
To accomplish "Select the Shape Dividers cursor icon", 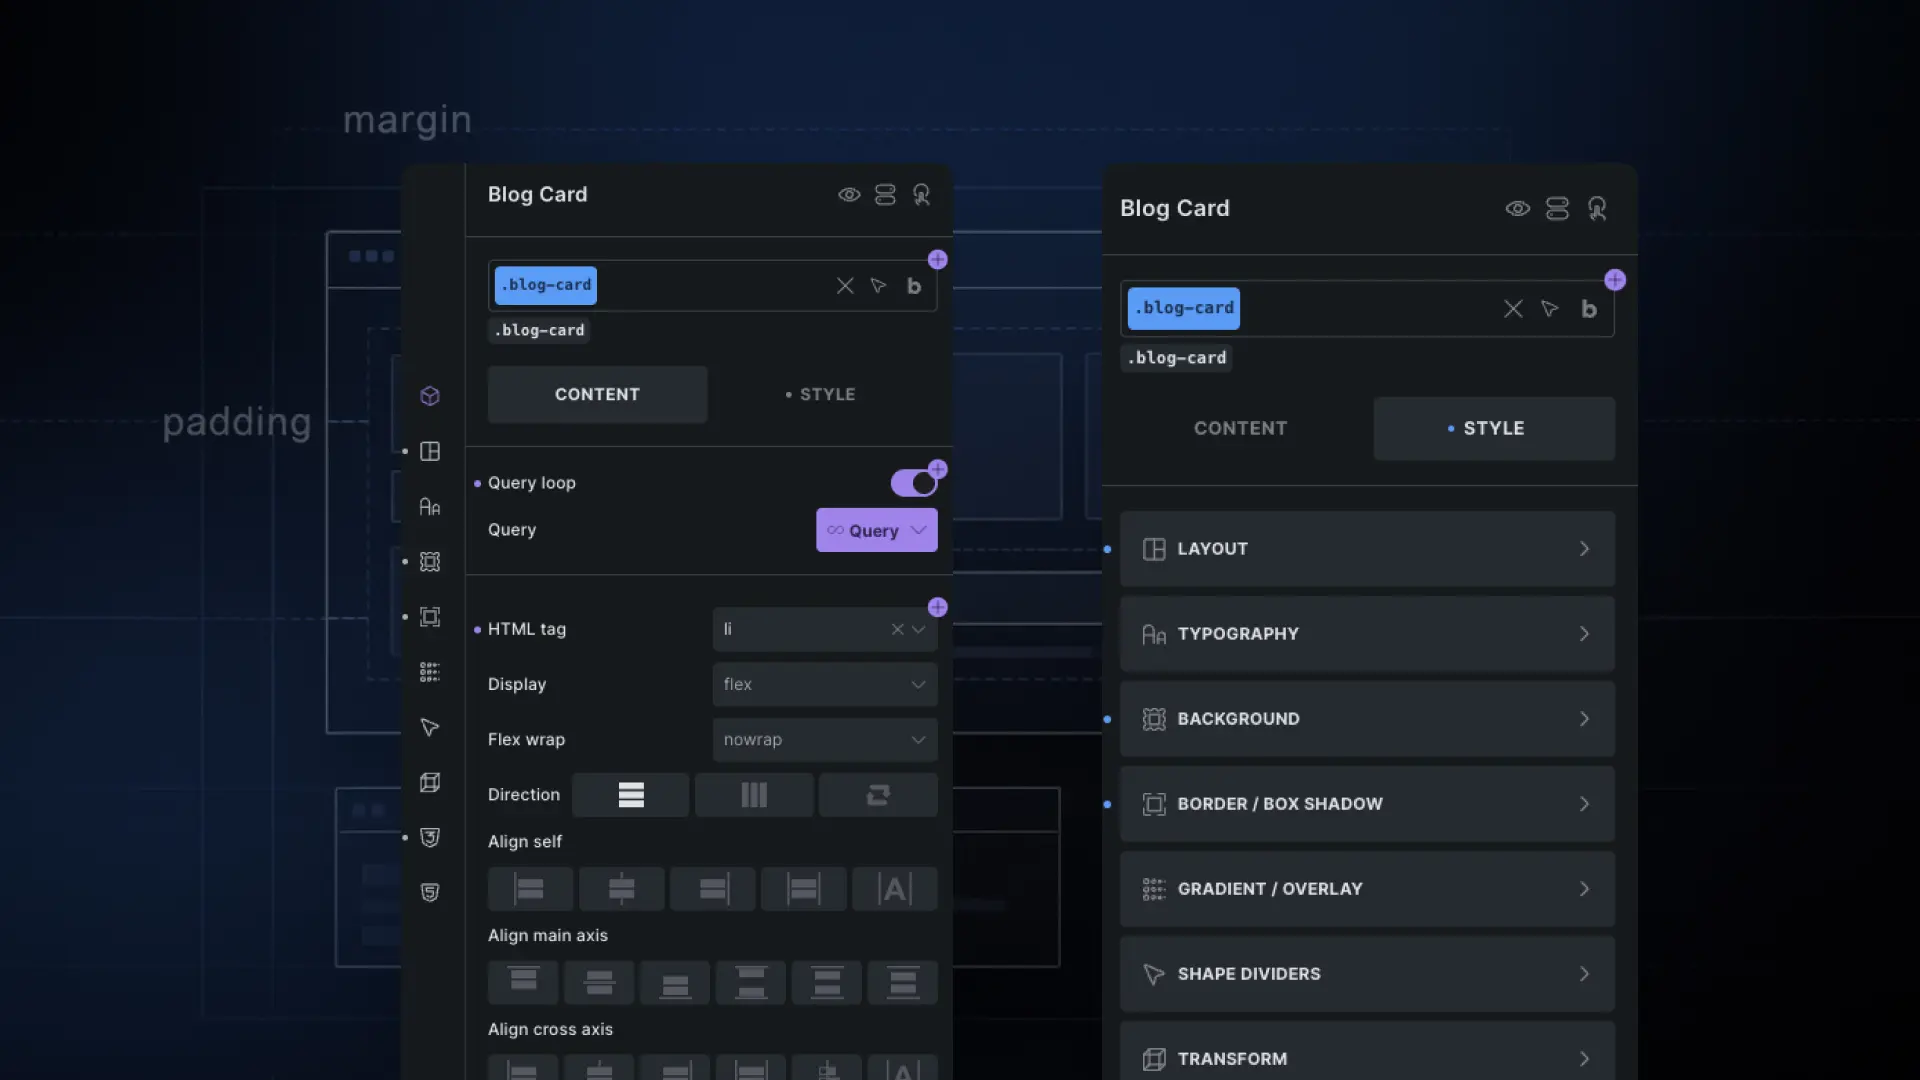I will tap(430, 728).
